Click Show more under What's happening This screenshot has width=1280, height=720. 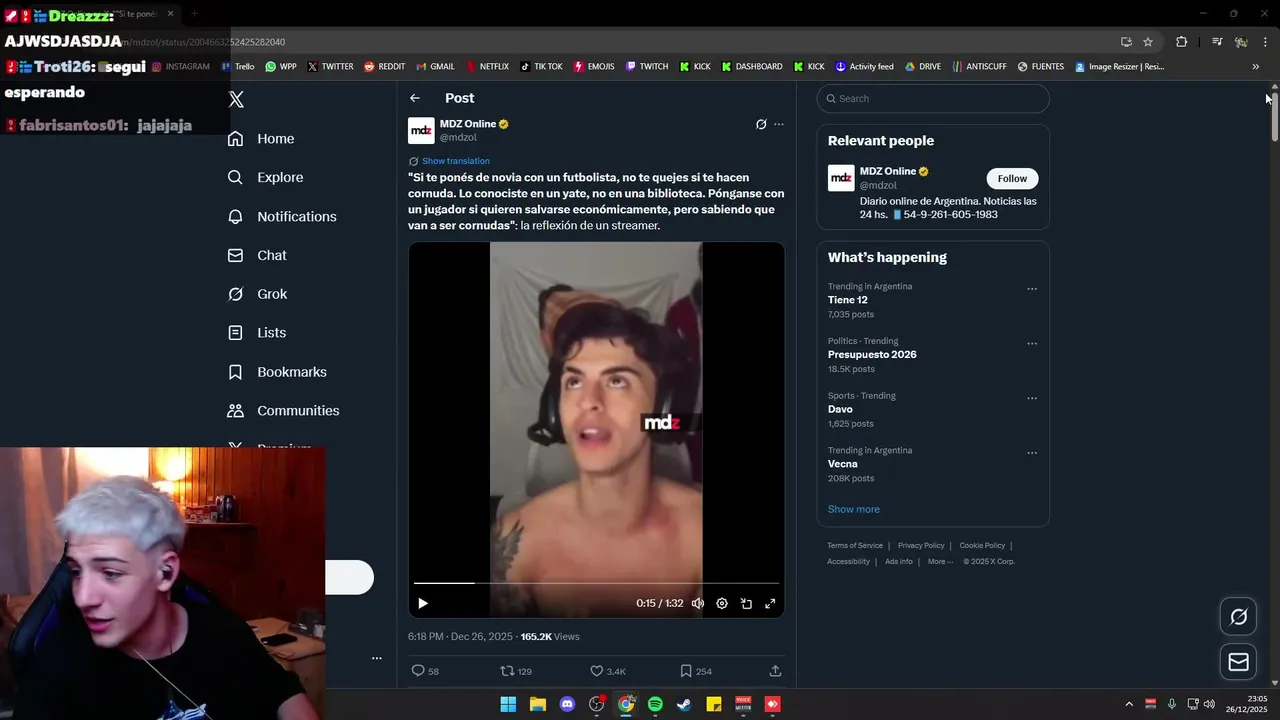point(853,509)
